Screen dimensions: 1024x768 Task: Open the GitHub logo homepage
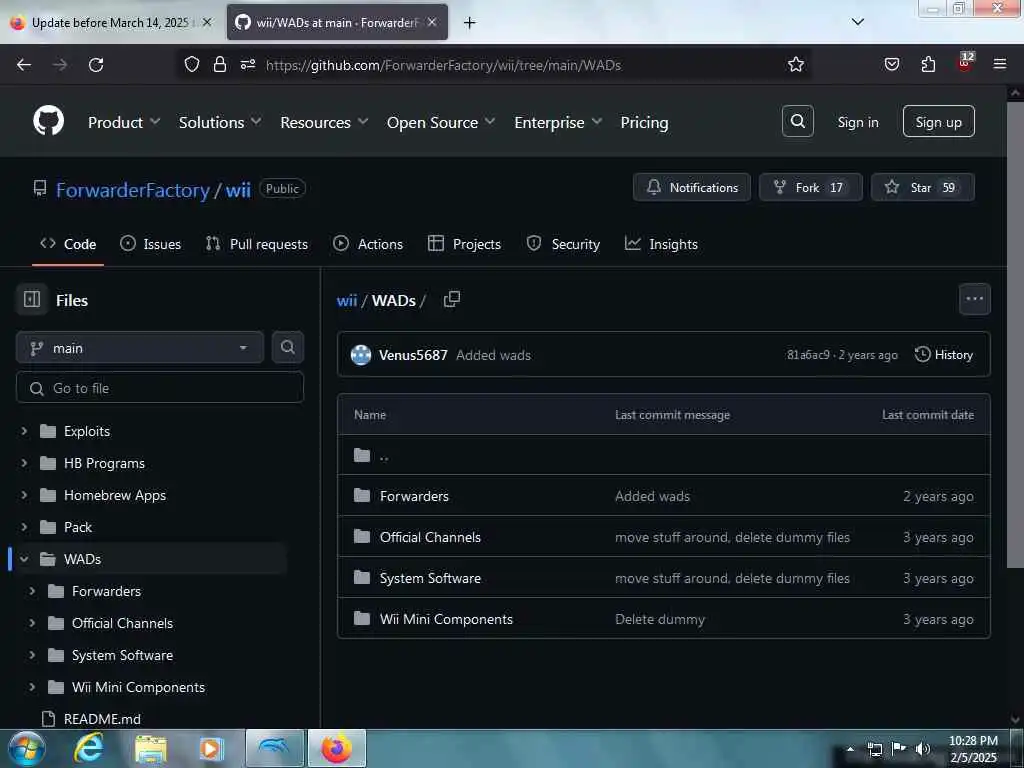point(48,121)
